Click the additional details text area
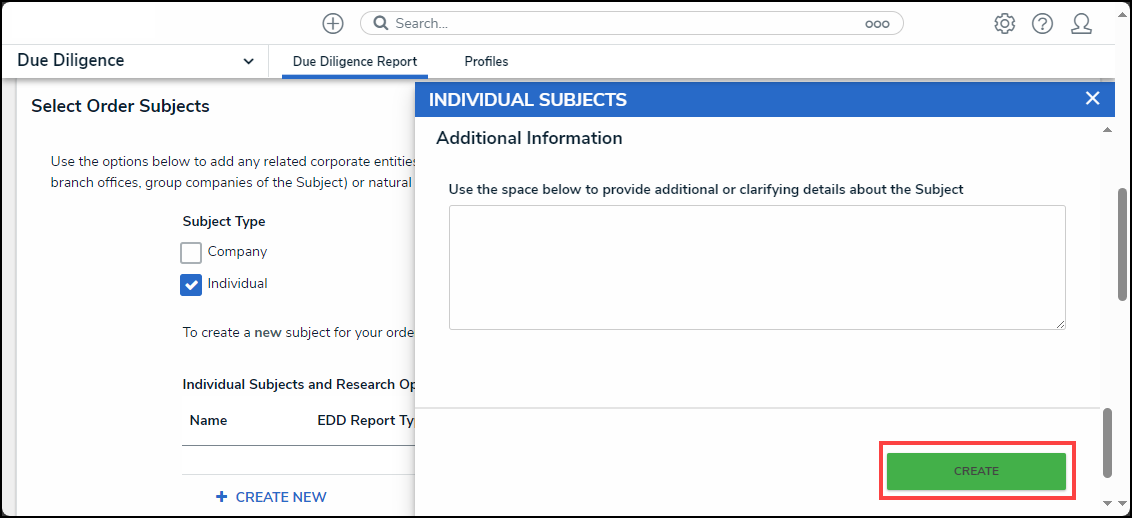 (x=757, y=268)
